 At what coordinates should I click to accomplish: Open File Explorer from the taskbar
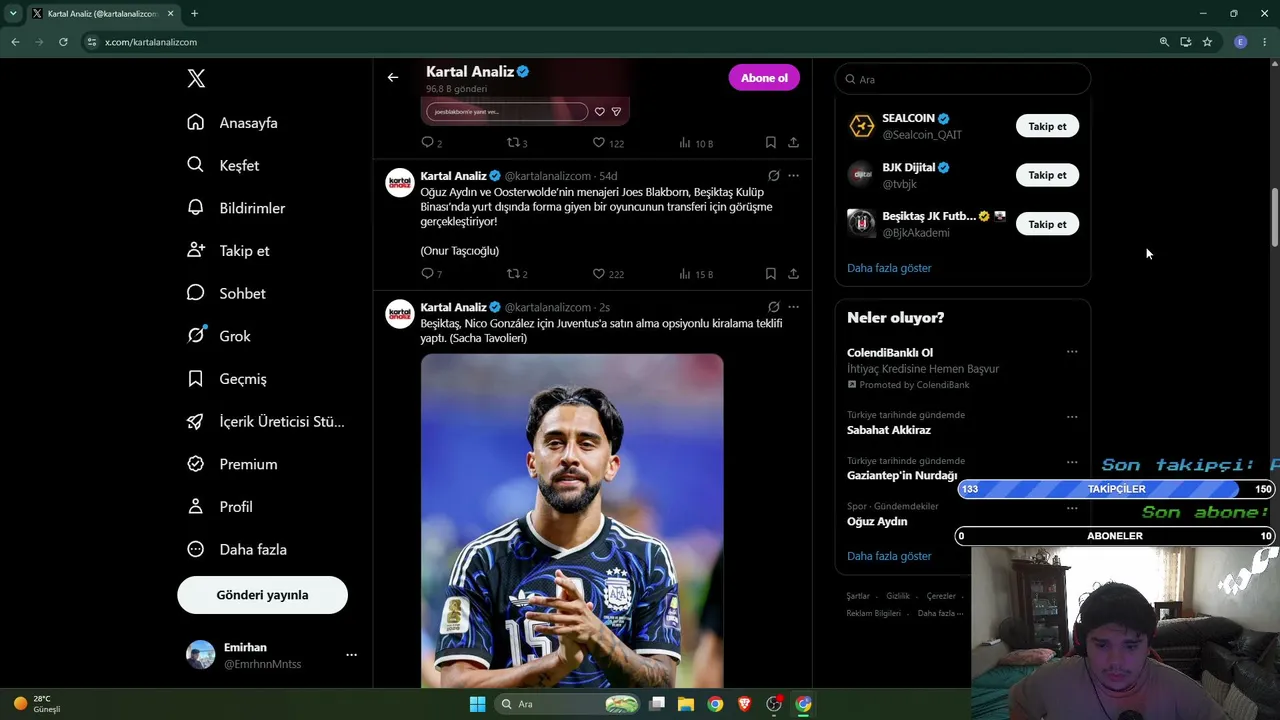coord(686,704)
